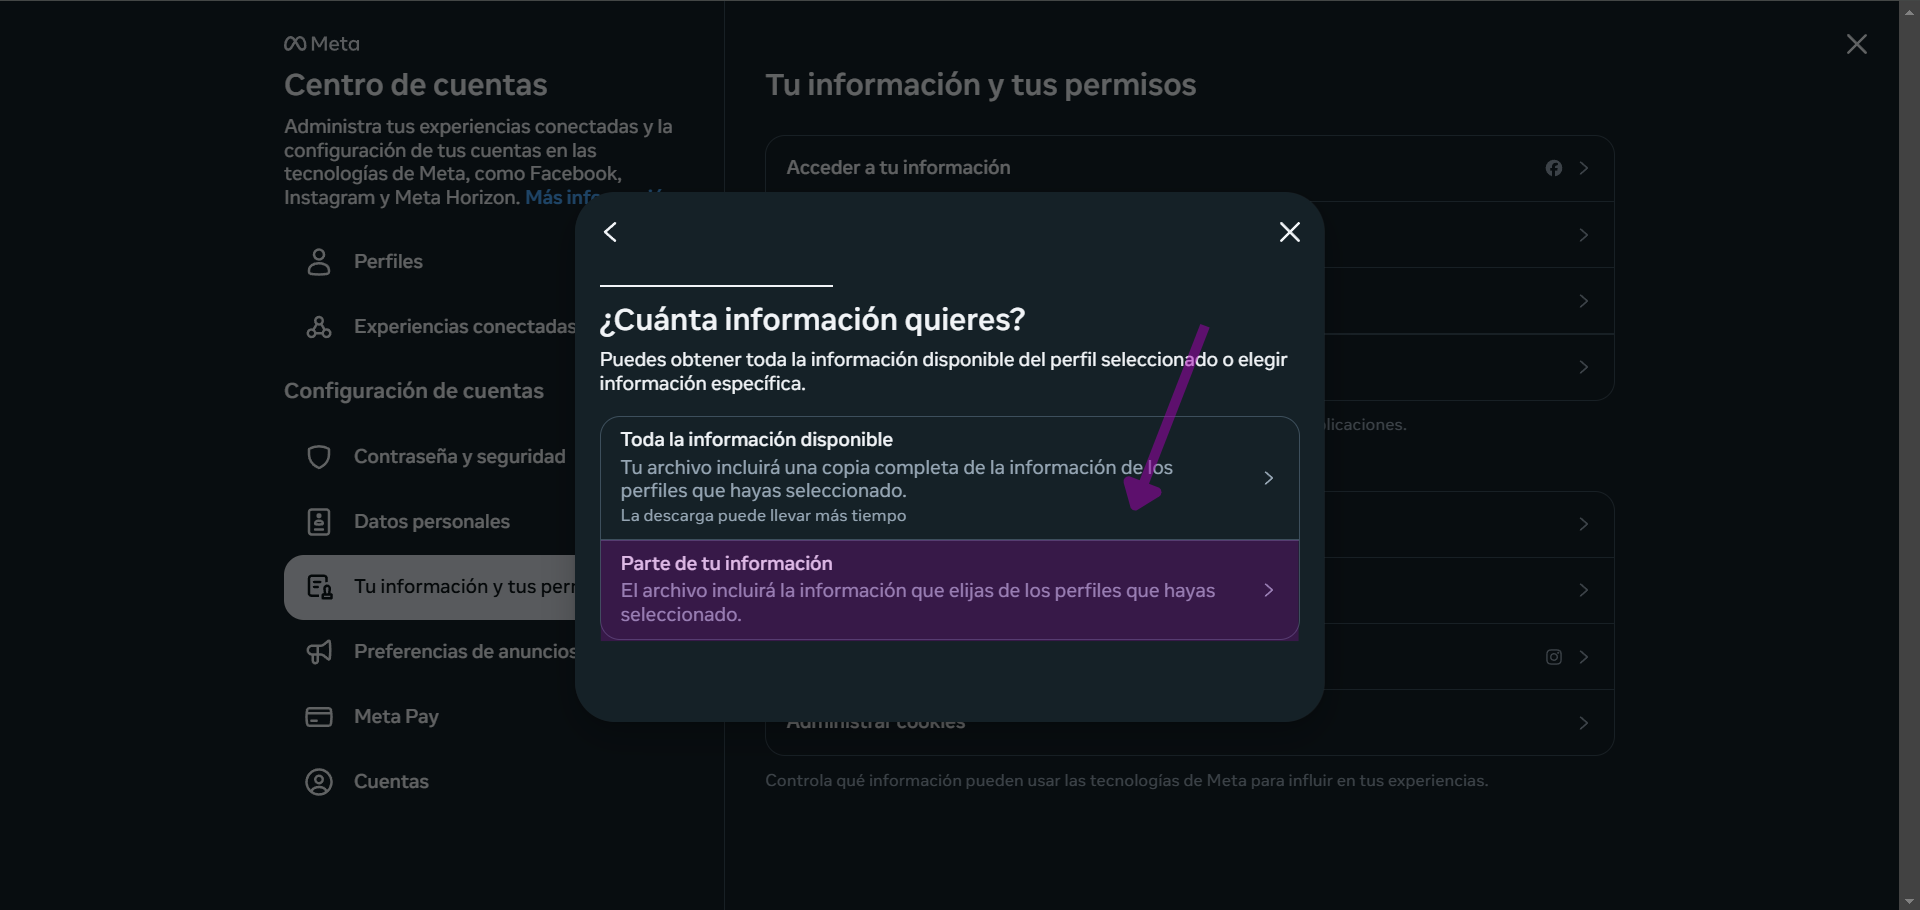The width and height of the screenshot is (1920, 910).
Task: Close the ¿Cuánta información quieres? dialog
Action: (x=1290, y=232)
